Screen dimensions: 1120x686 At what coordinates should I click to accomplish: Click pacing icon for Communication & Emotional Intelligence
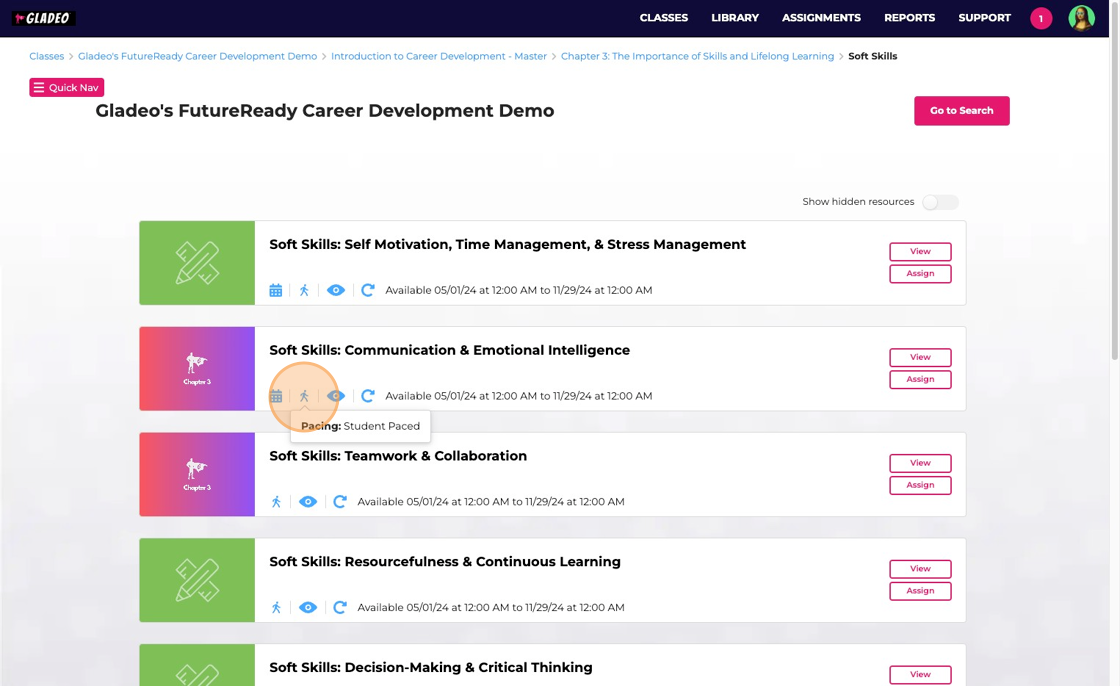click(x=304, y=396)
